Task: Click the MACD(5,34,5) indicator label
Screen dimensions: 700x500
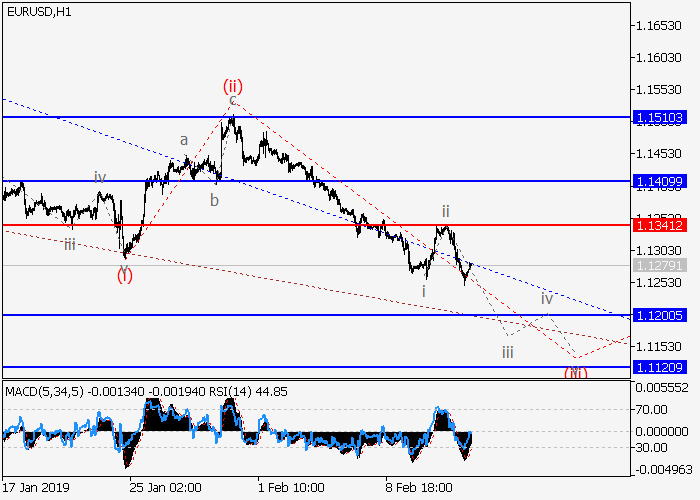Action: pos(39,389)
